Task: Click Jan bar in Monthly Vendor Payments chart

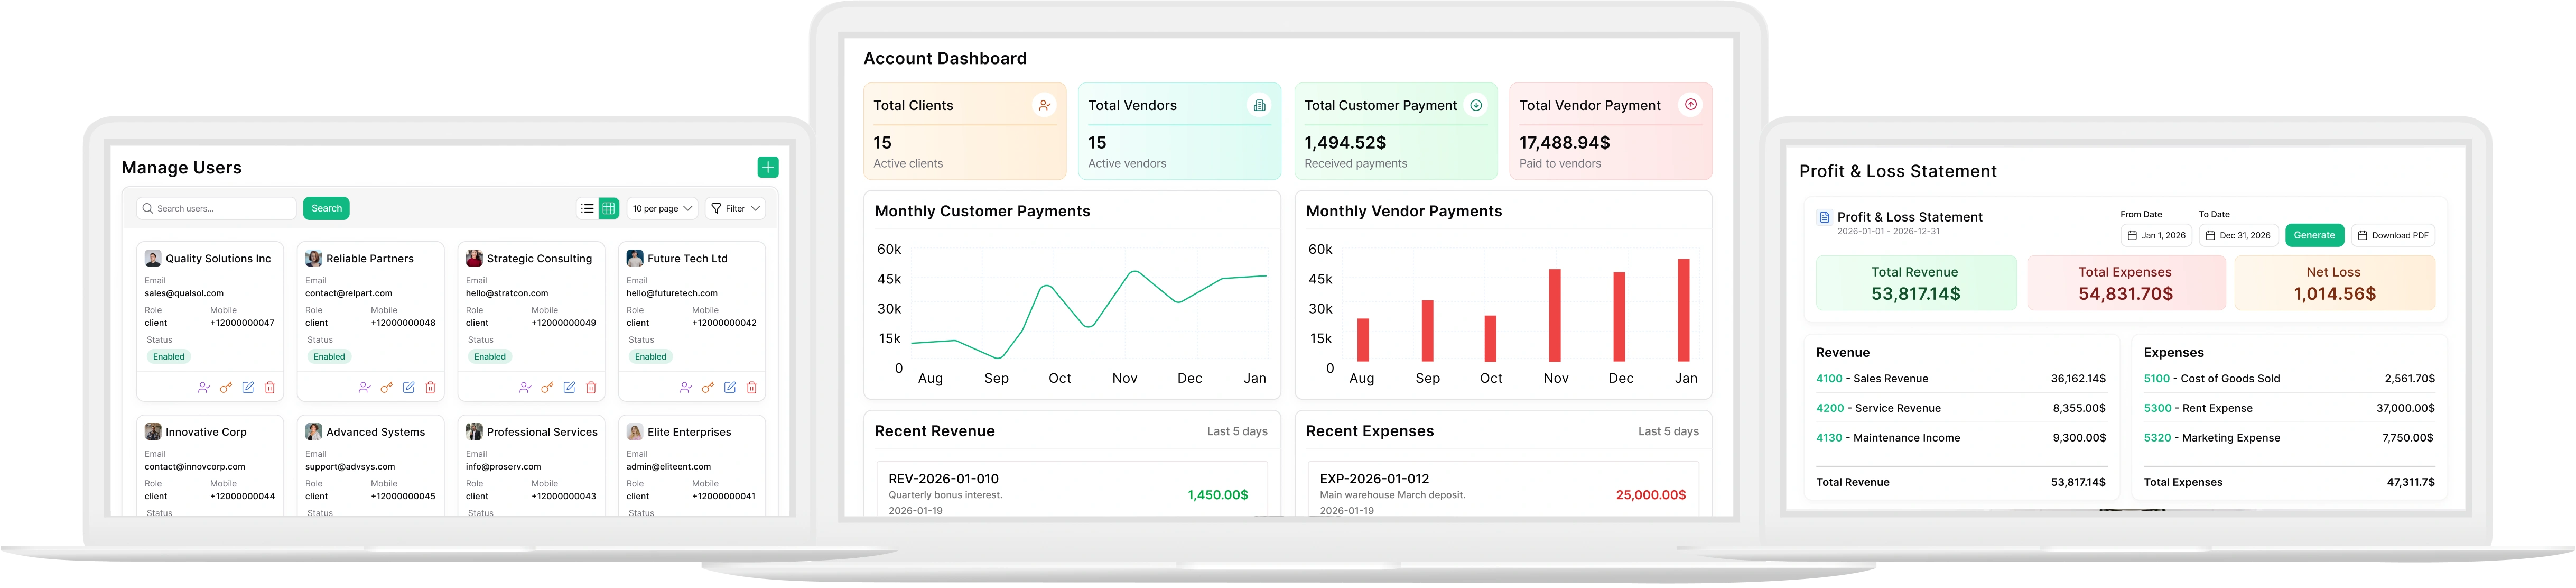Action: 1684,310
